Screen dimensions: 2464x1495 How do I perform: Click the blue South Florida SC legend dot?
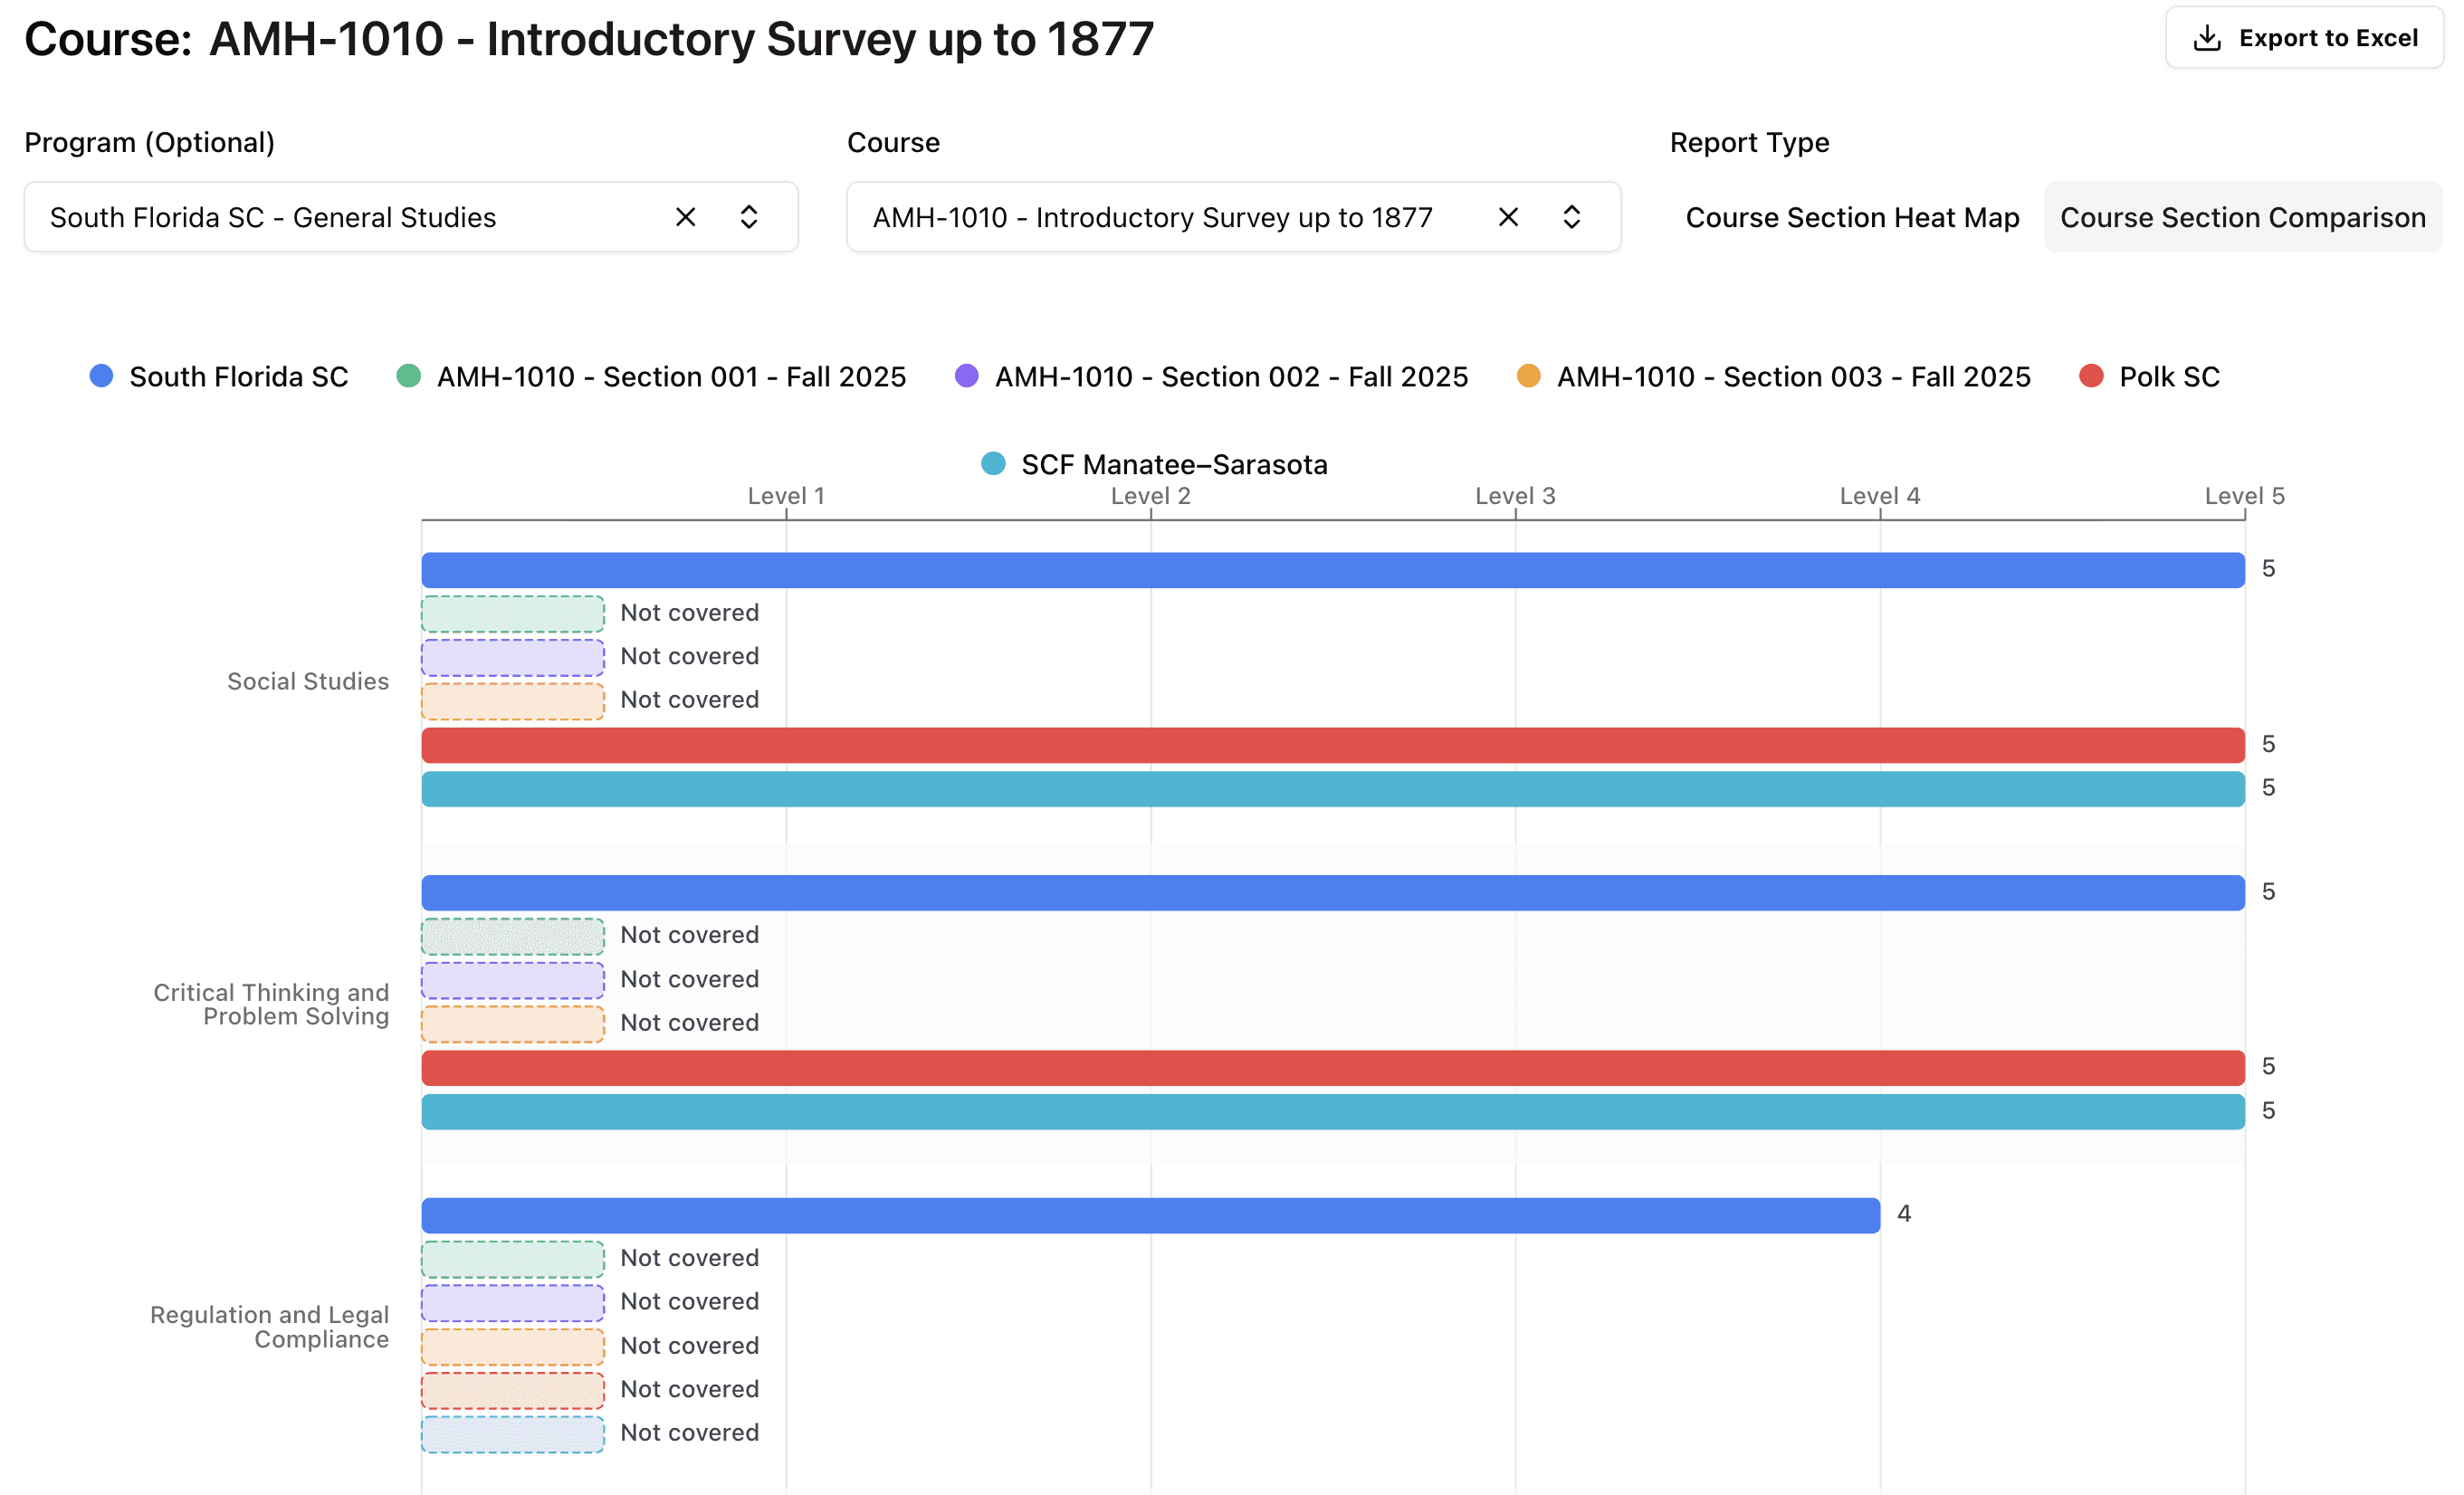[101, 376]
